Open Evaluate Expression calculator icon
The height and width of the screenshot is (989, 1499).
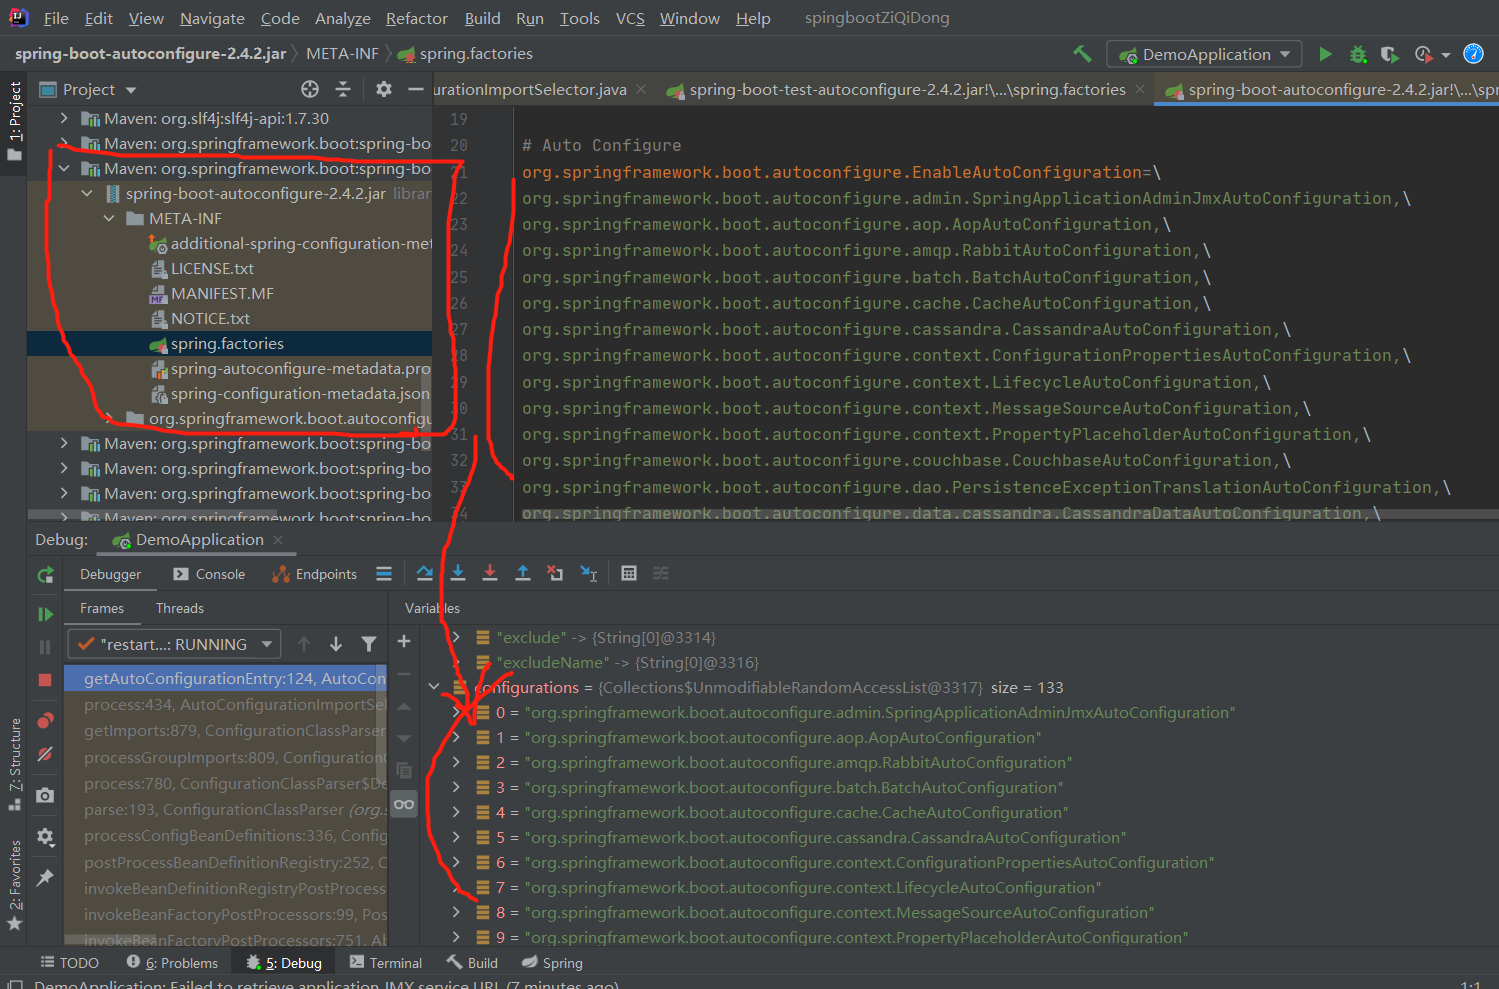tap(629, 573)
